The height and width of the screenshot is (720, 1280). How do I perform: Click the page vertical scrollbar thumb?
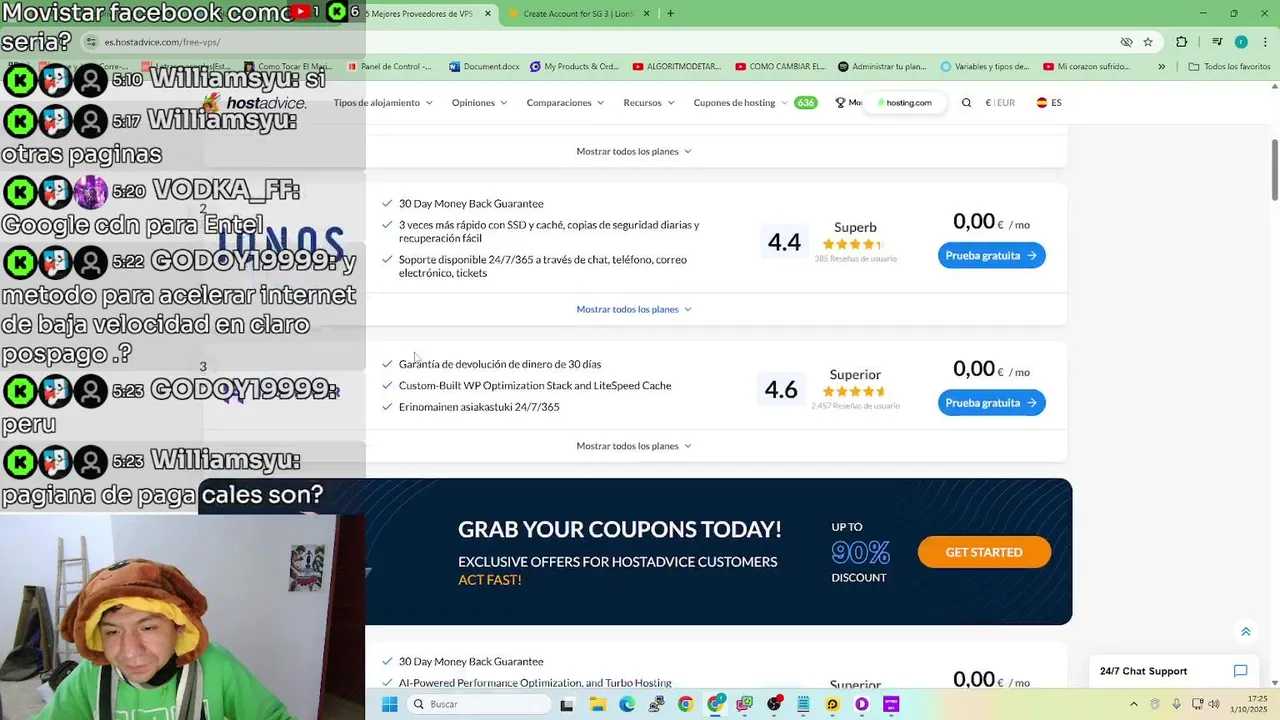pyautogui.click(x=1274, y=169)
